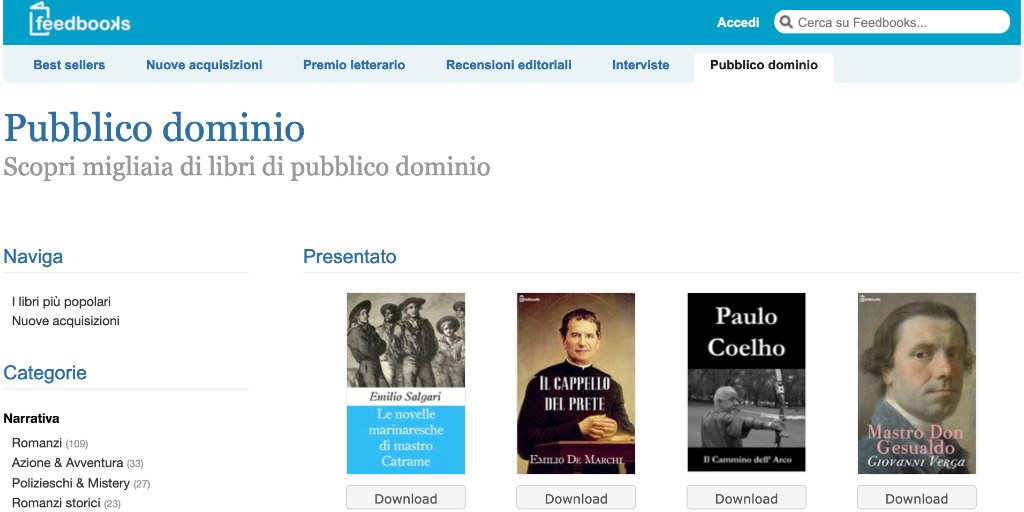1024x512 pixels.
Task: Open the Nuove acquisizioni tab
Action: [204, 65]
